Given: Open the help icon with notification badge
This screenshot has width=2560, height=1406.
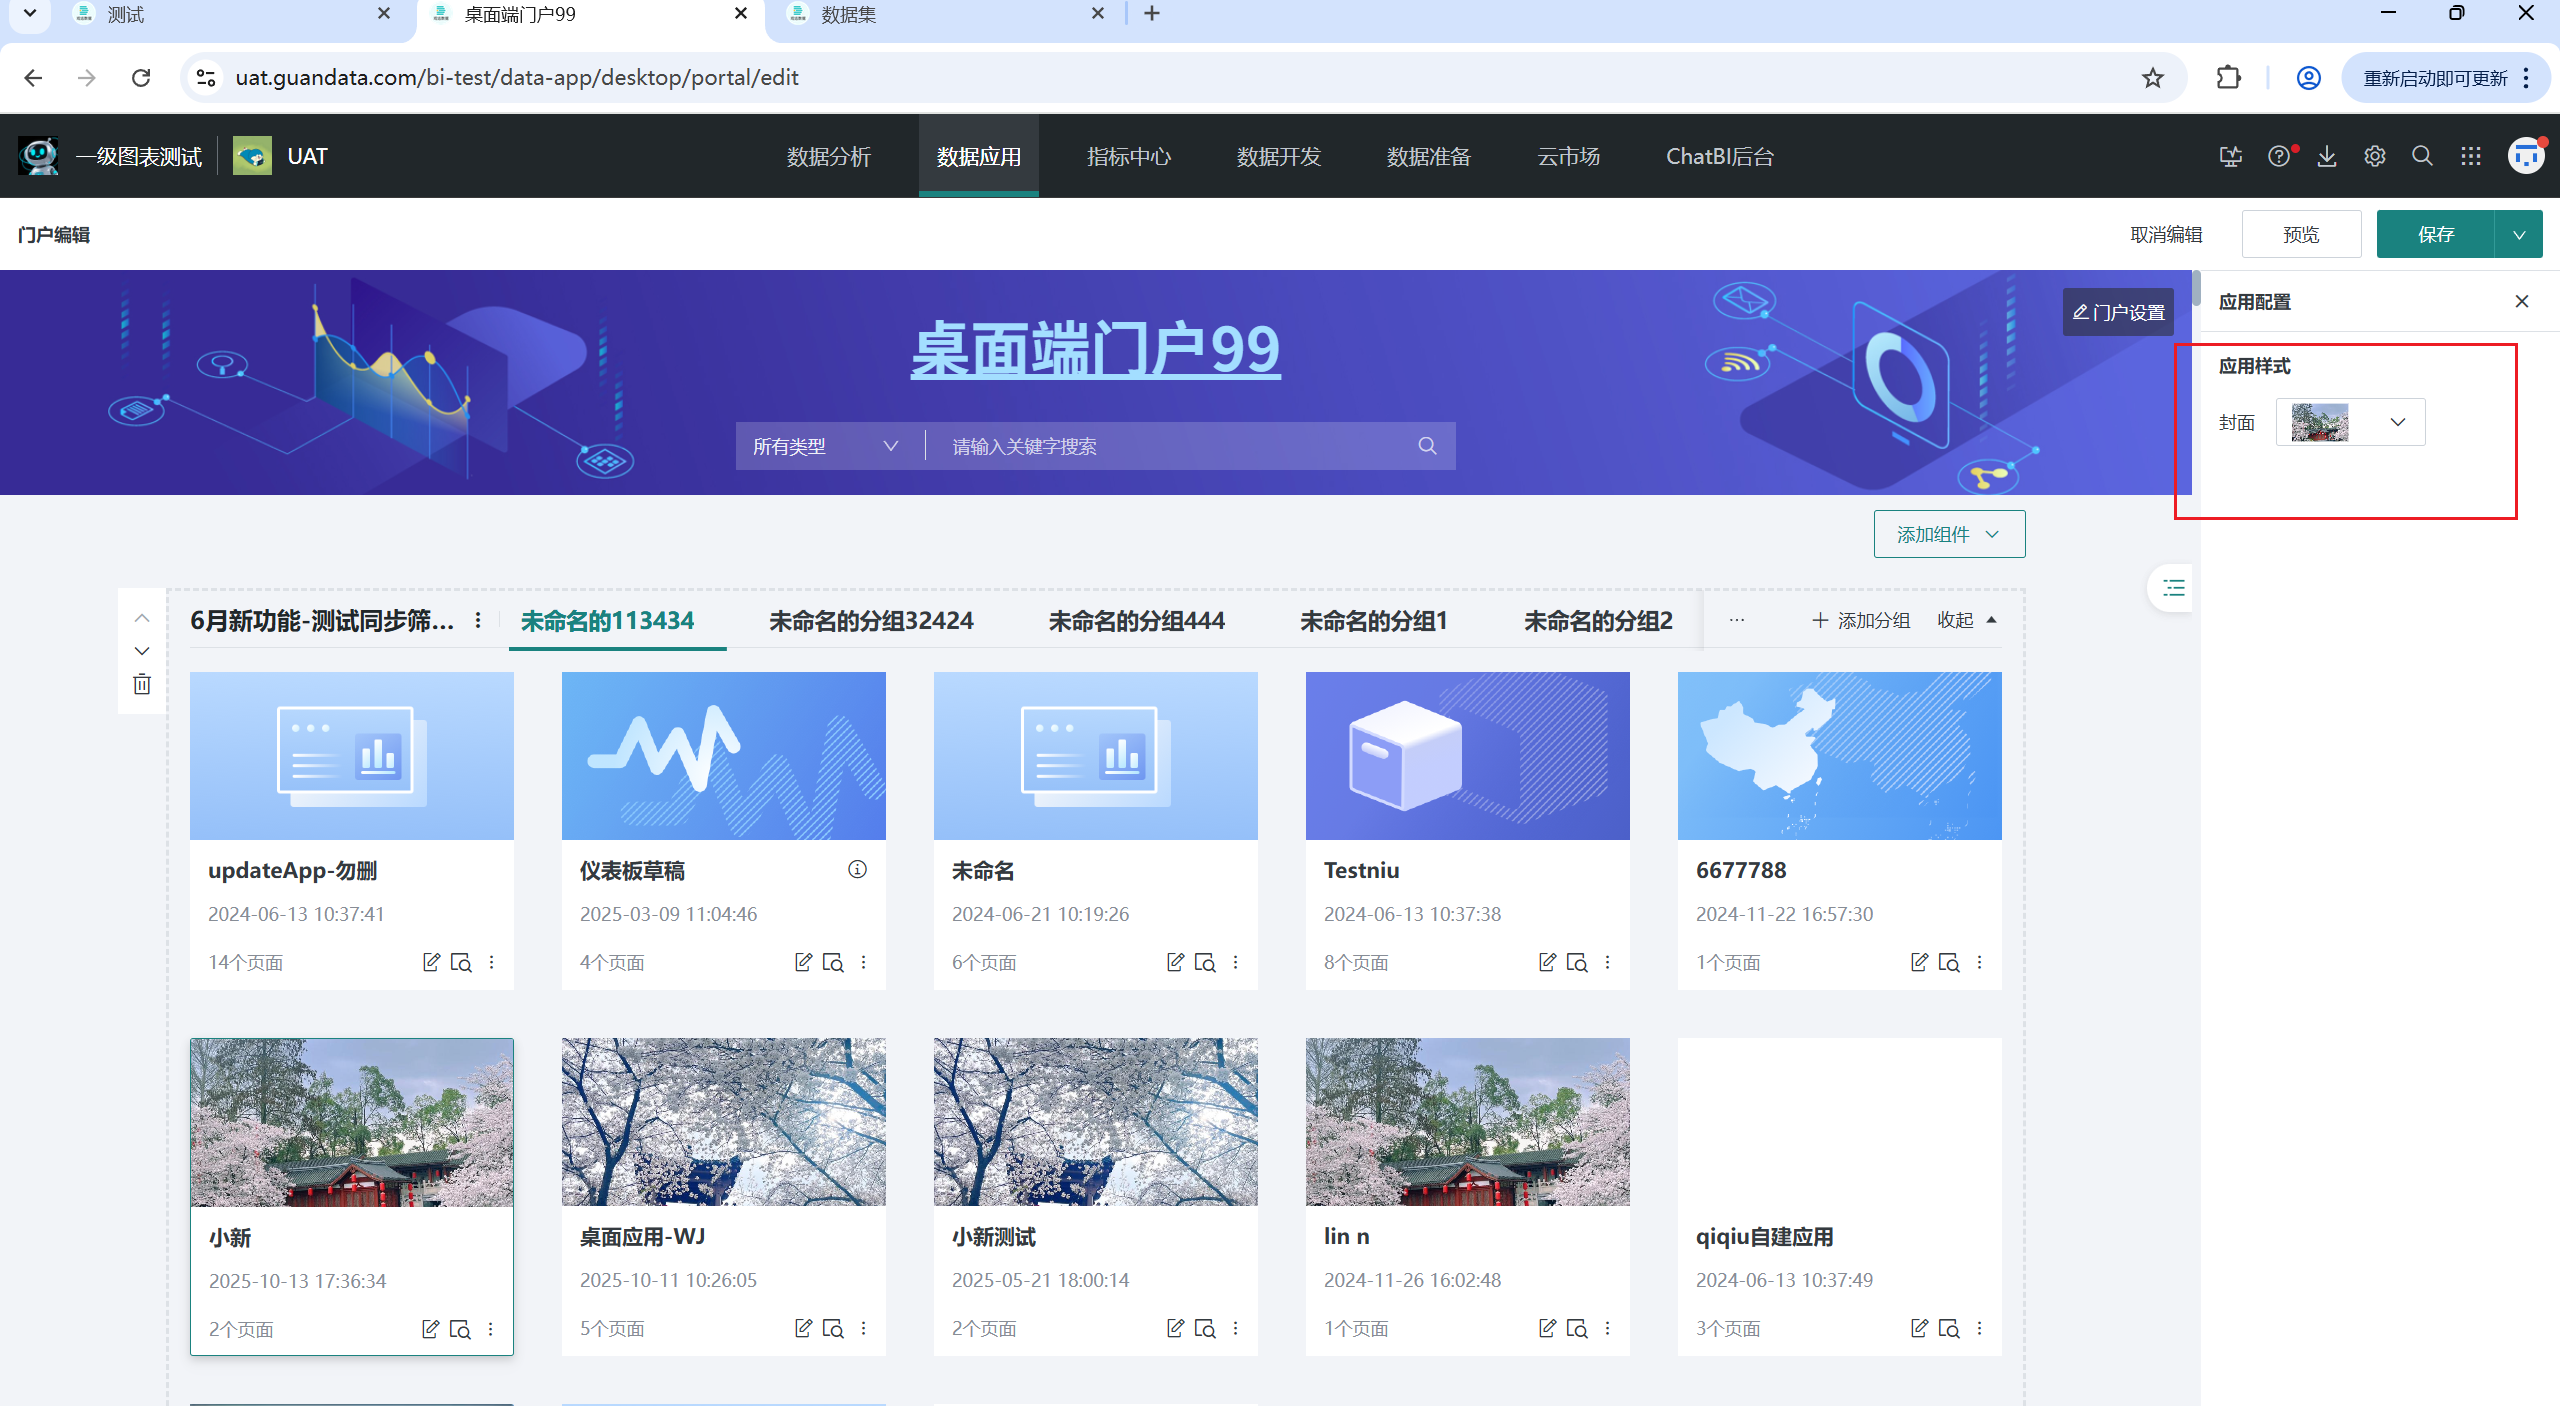Looking at the screenshot, I should tap(2278, 156).
